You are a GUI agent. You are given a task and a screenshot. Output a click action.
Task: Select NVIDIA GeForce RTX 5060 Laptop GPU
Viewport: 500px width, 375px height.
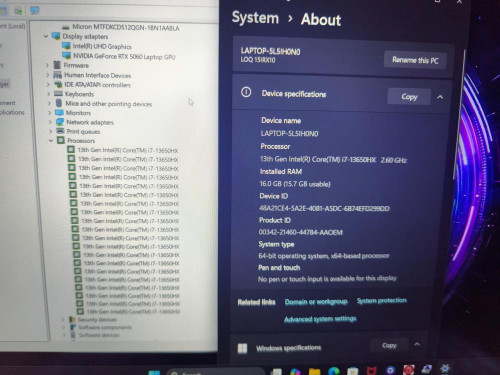point(124,56)
